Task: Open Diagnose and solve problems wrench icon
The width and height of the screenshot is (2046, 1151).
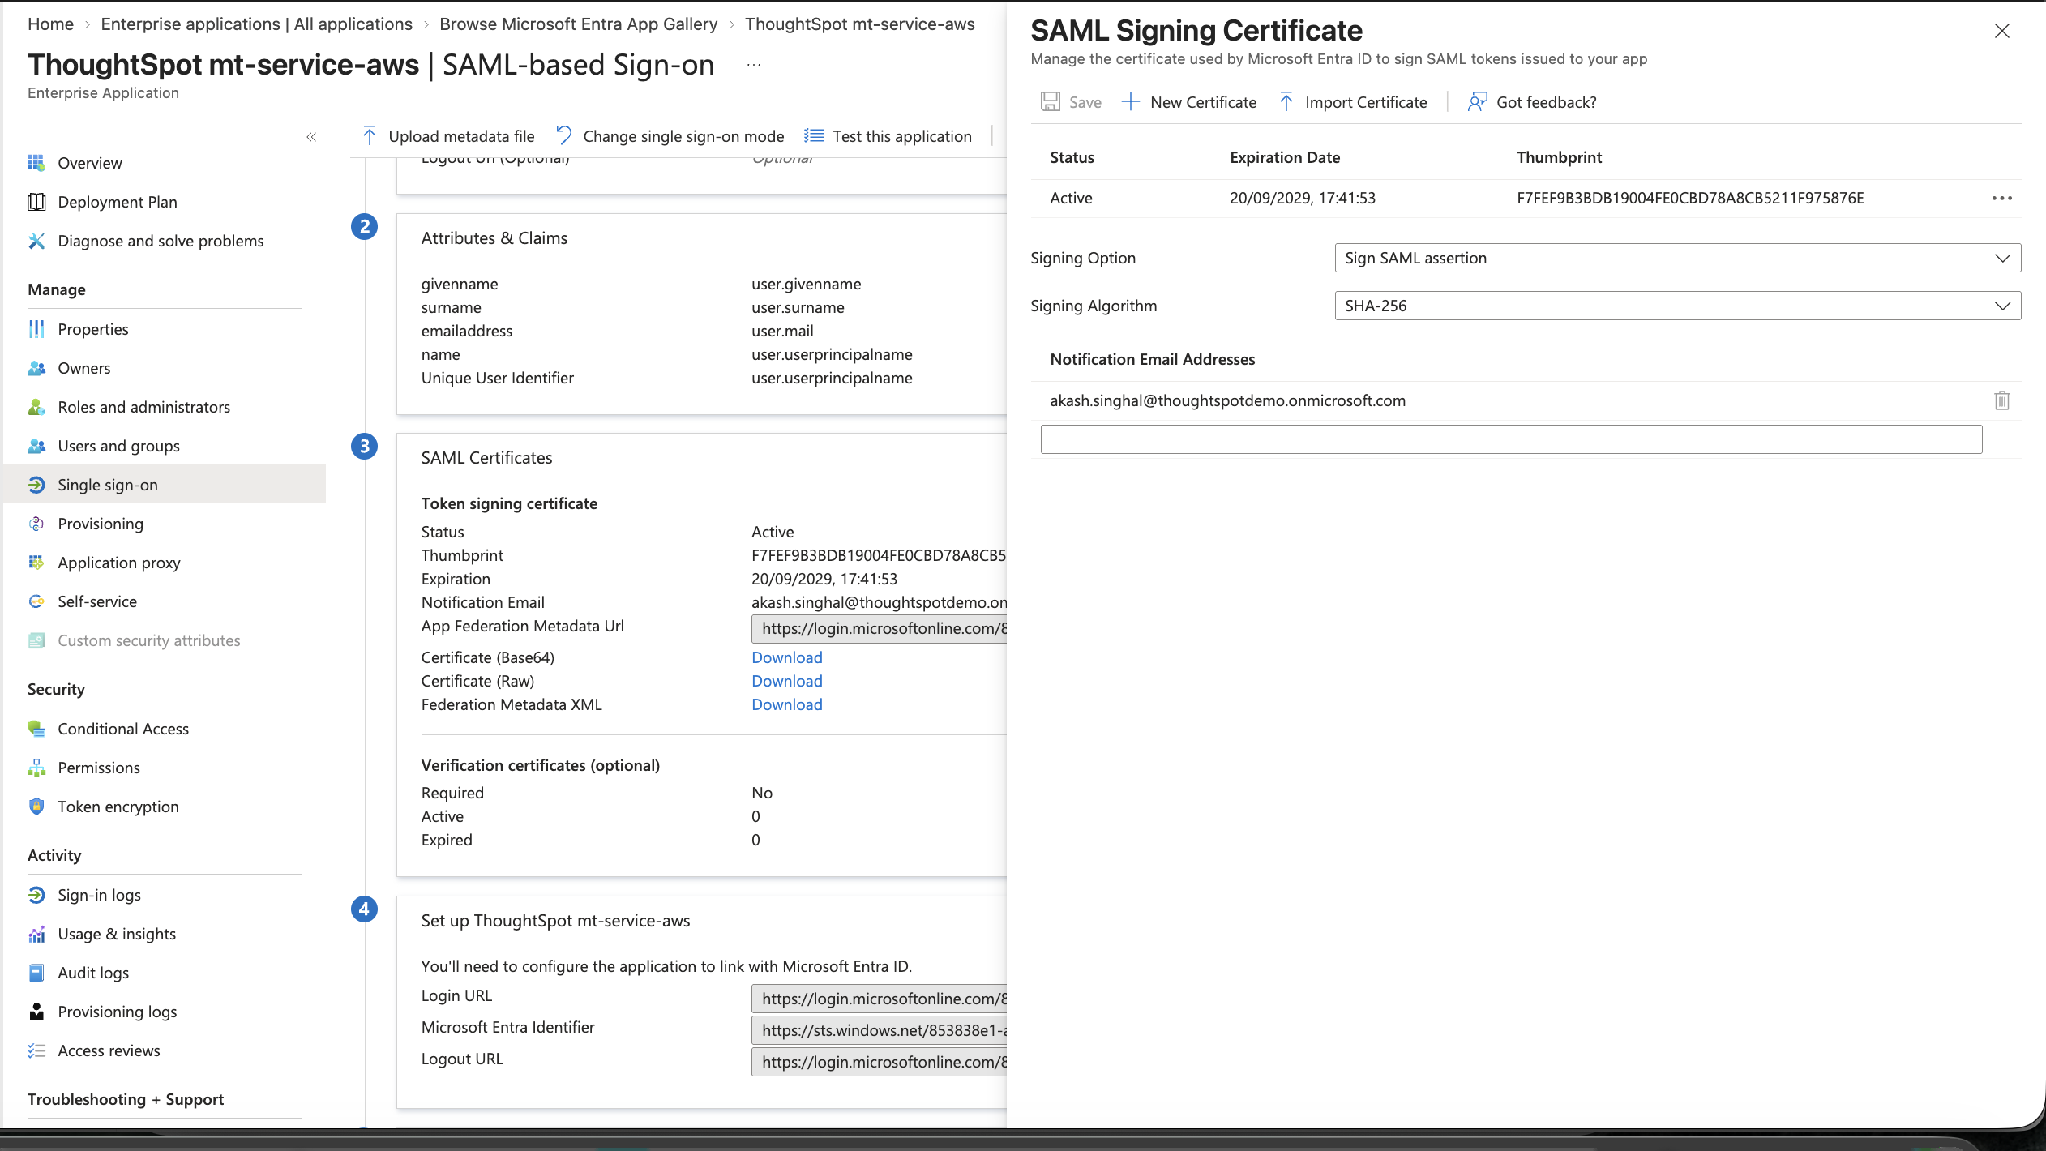Action: (x=36, y=241)
